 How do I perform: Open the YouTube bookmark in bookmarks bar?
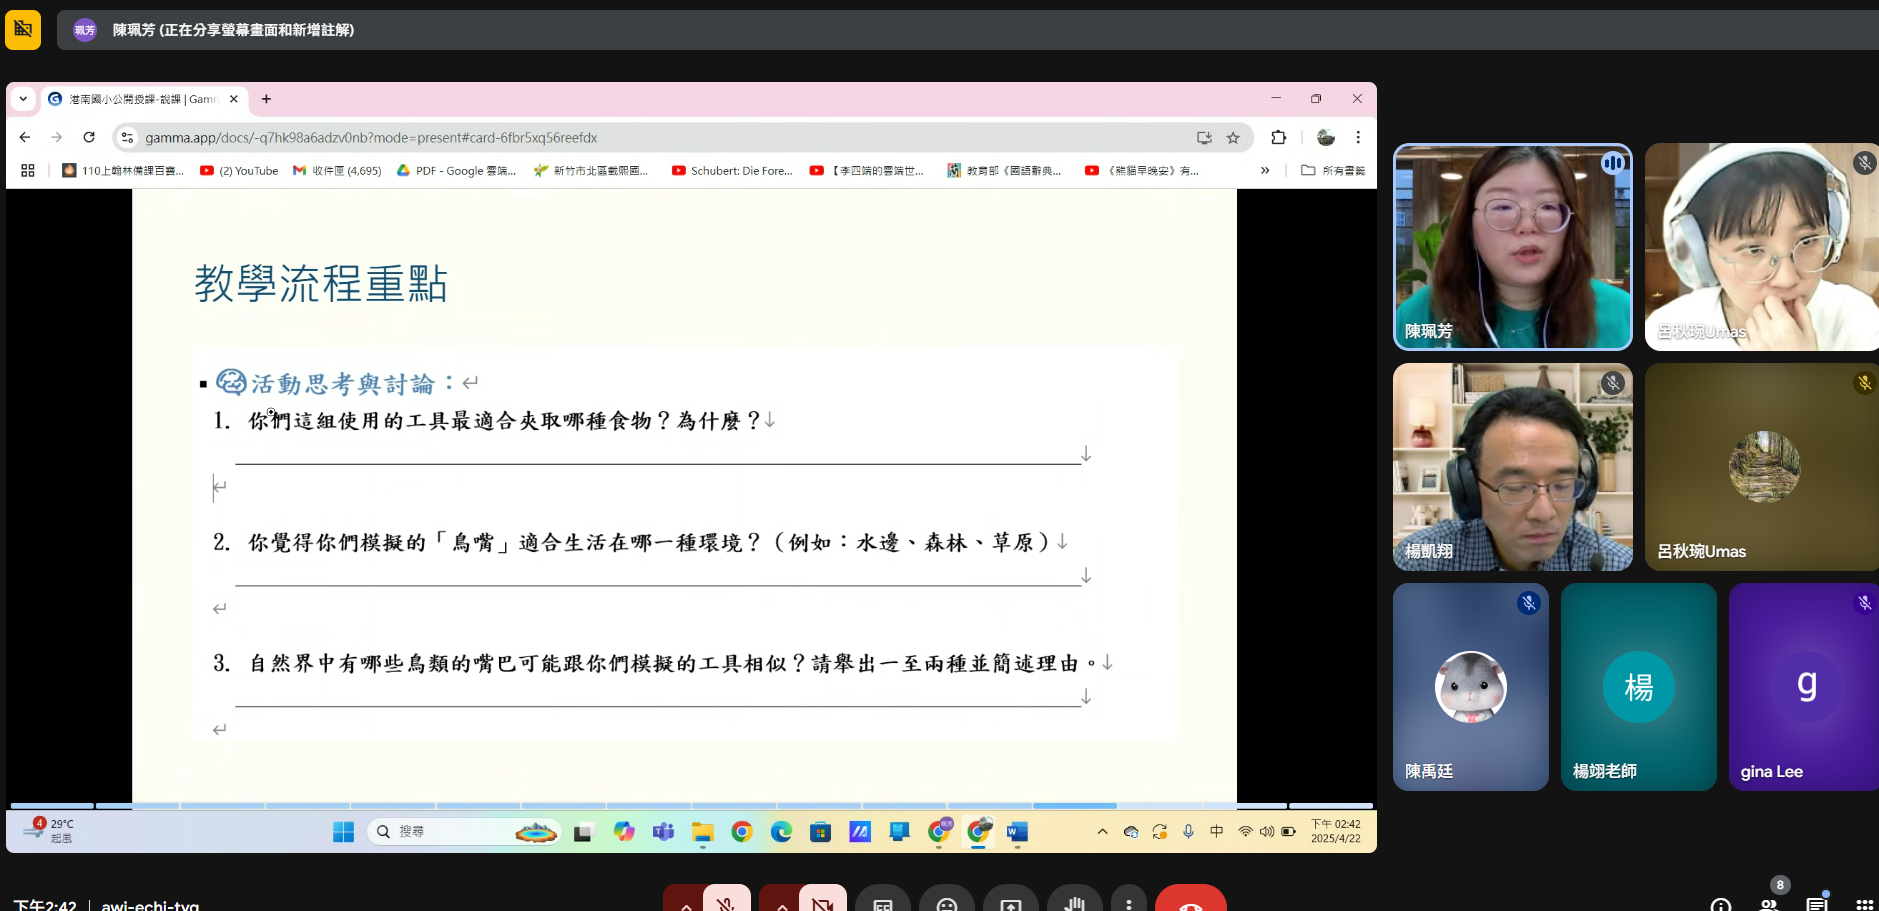point(240,171)
